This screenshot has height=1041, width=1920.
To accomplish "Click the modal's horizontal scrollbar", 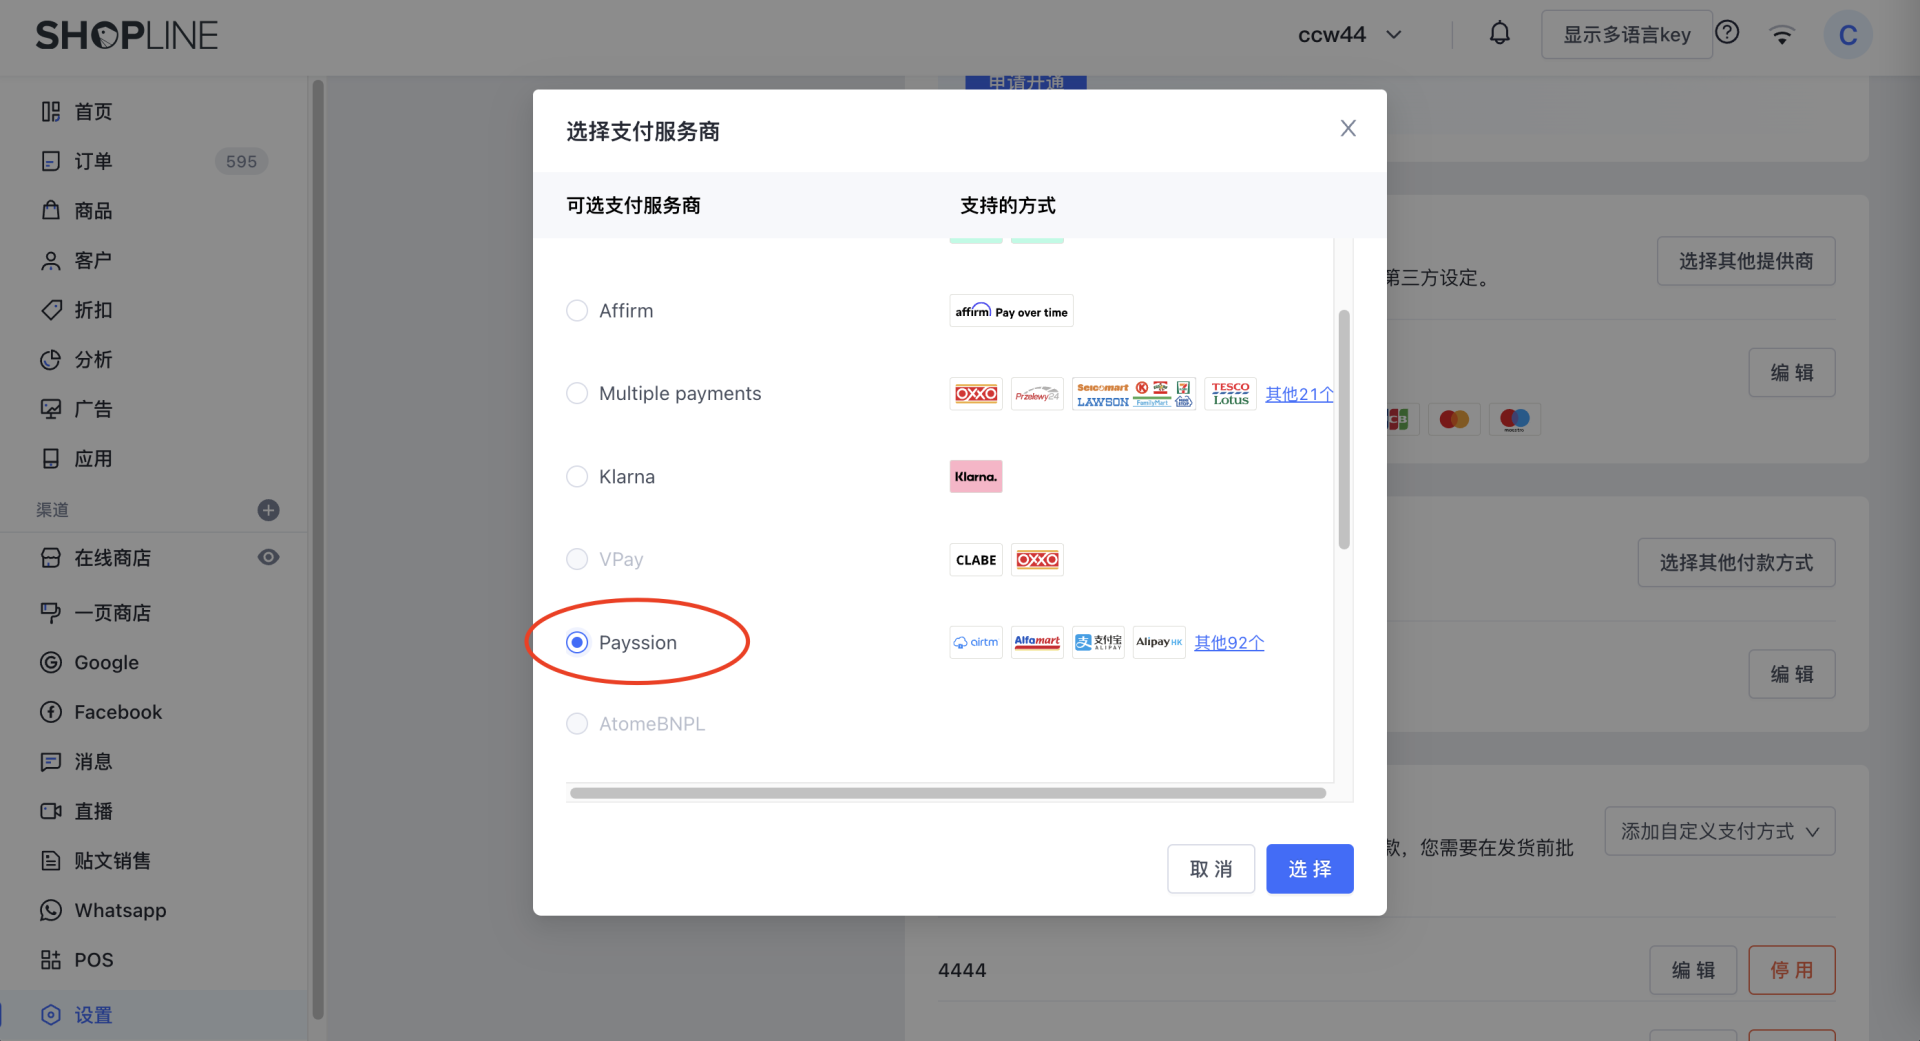I will click(x=948, y=792).
